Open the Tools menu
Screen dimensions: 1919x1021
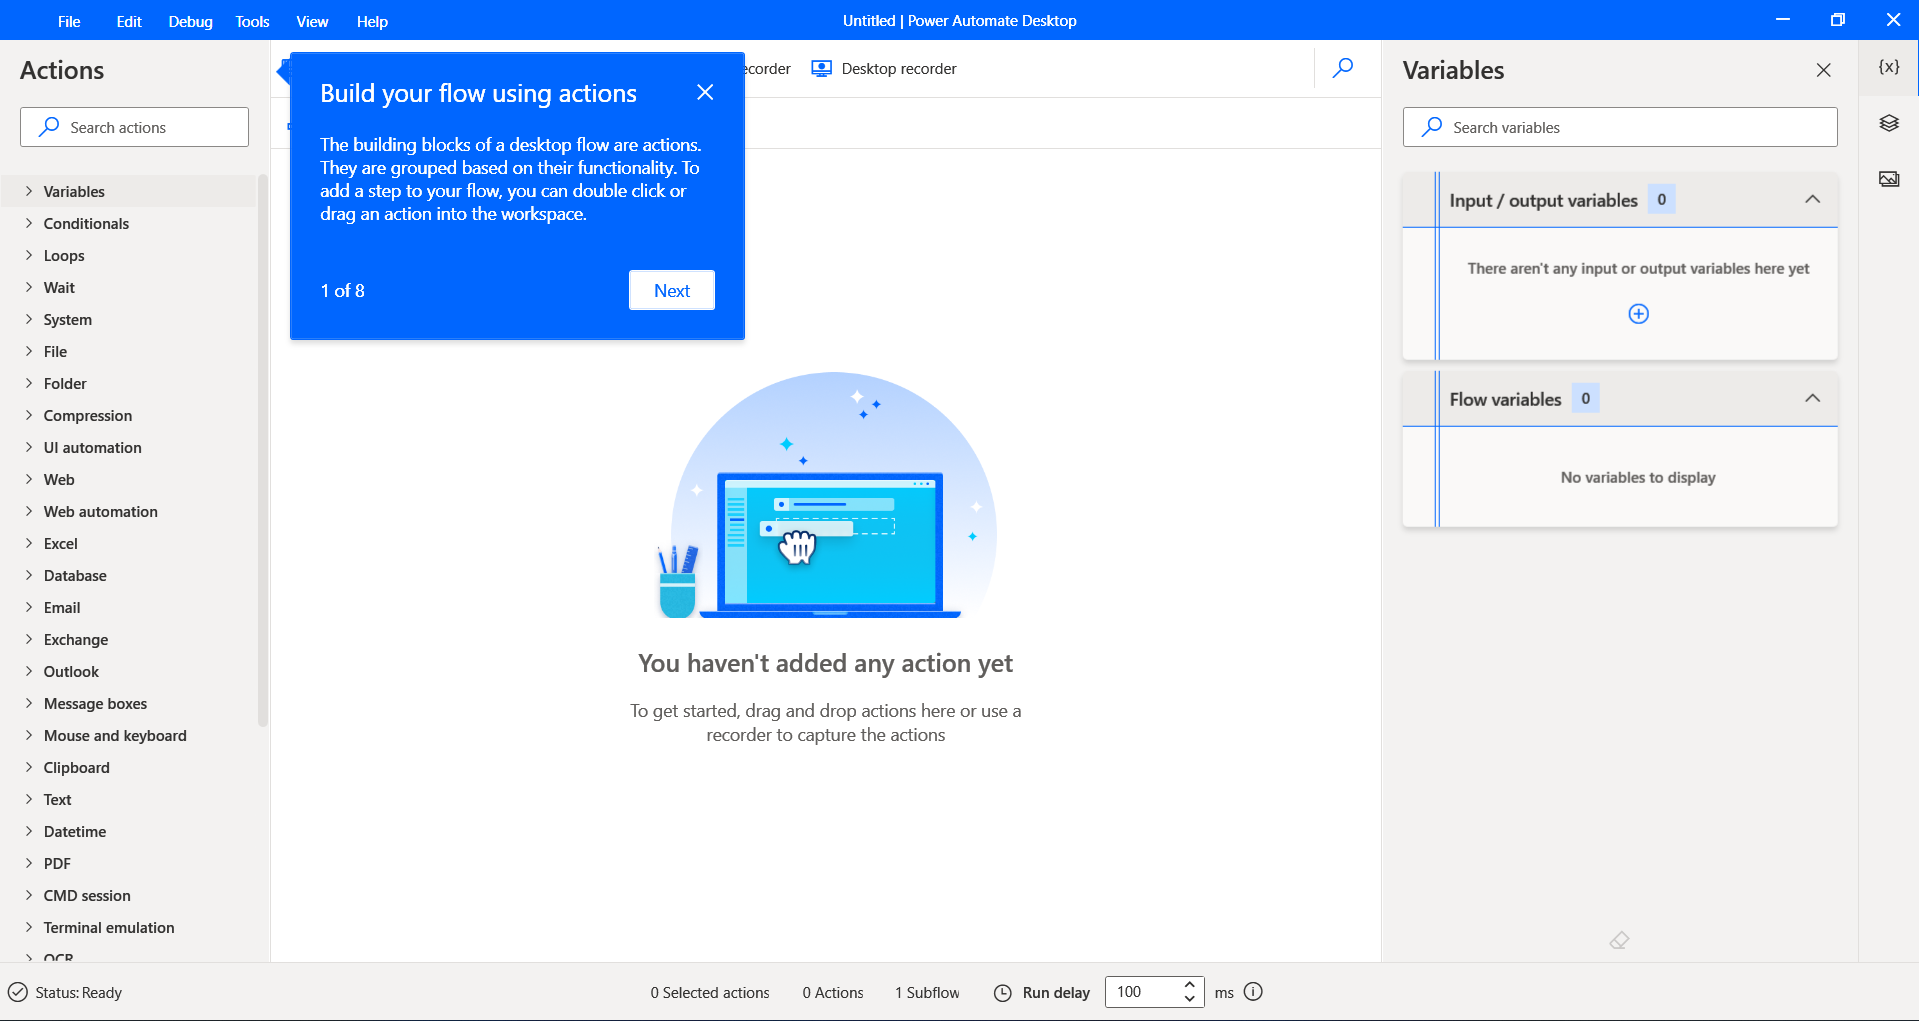(x=252, y=21)
